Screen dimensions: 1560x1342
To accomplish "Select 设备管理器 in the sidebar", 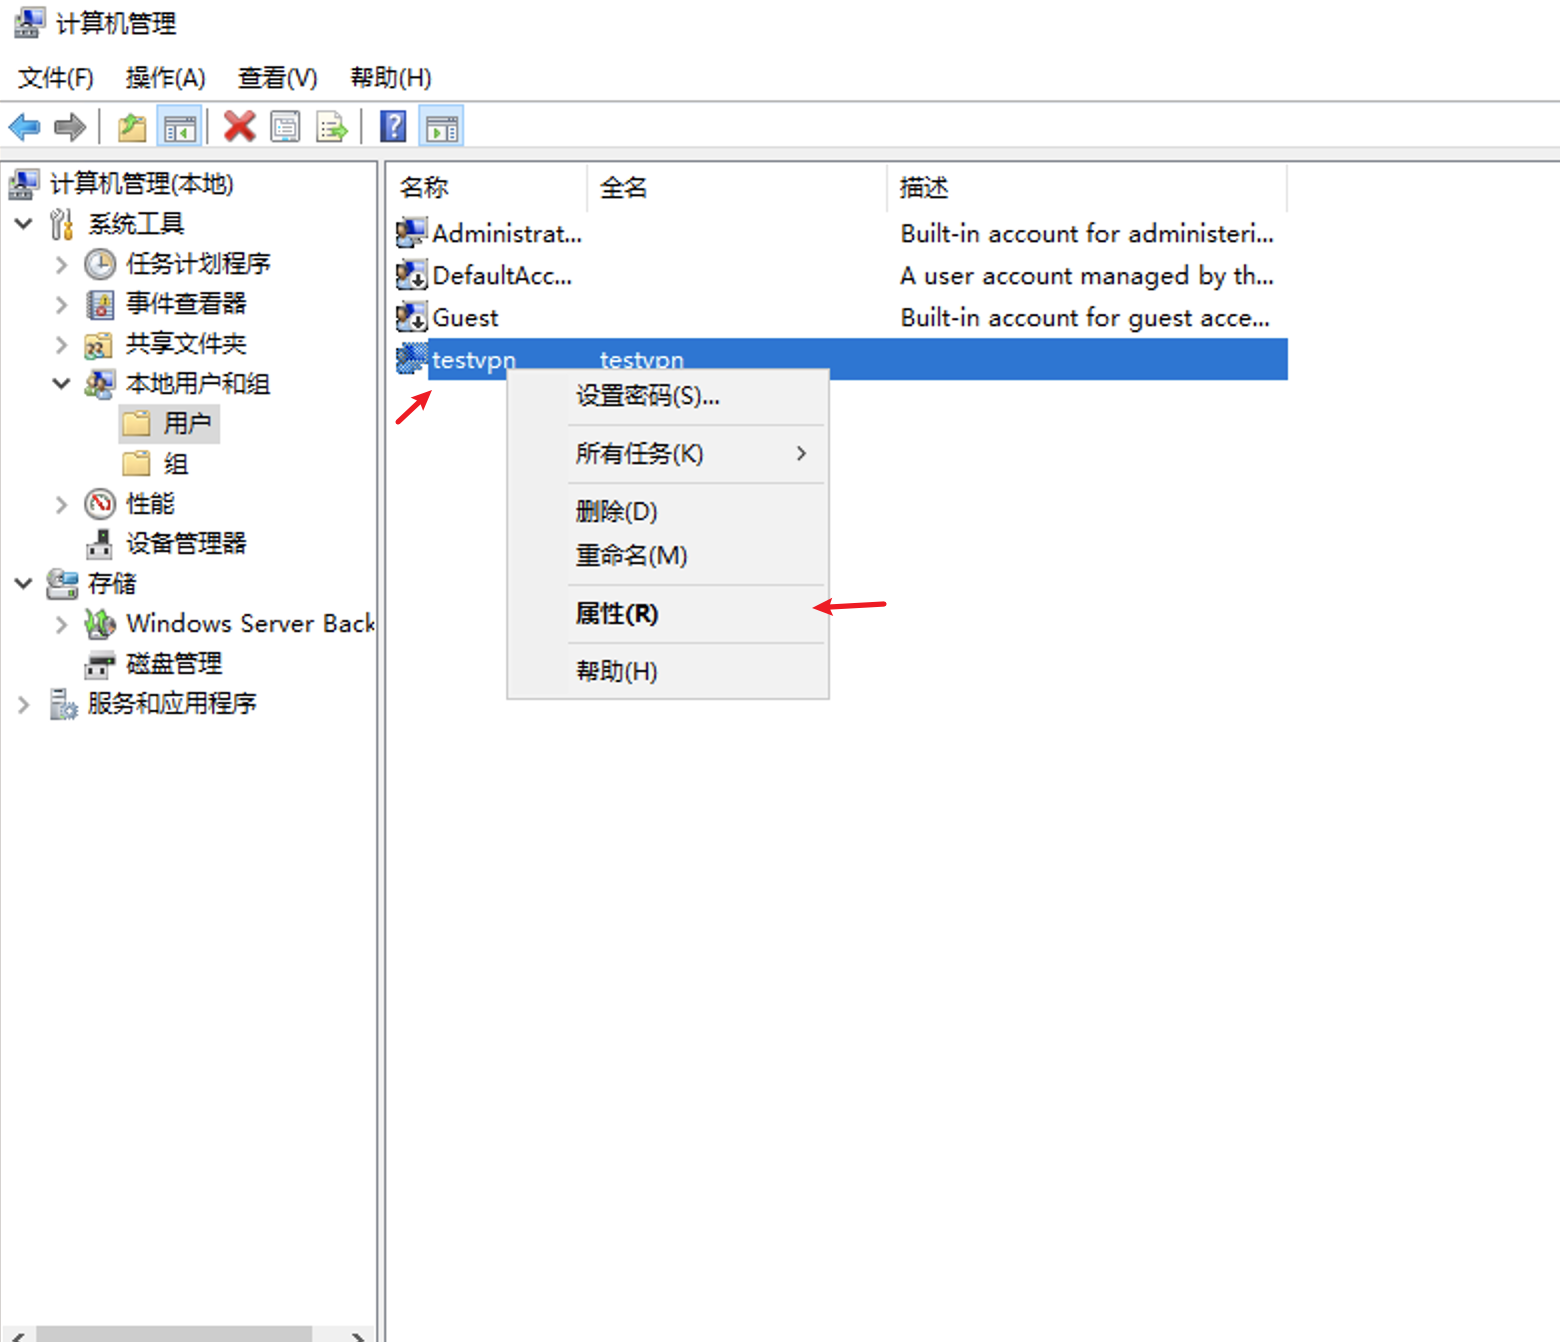I will [x=185, y=543].
